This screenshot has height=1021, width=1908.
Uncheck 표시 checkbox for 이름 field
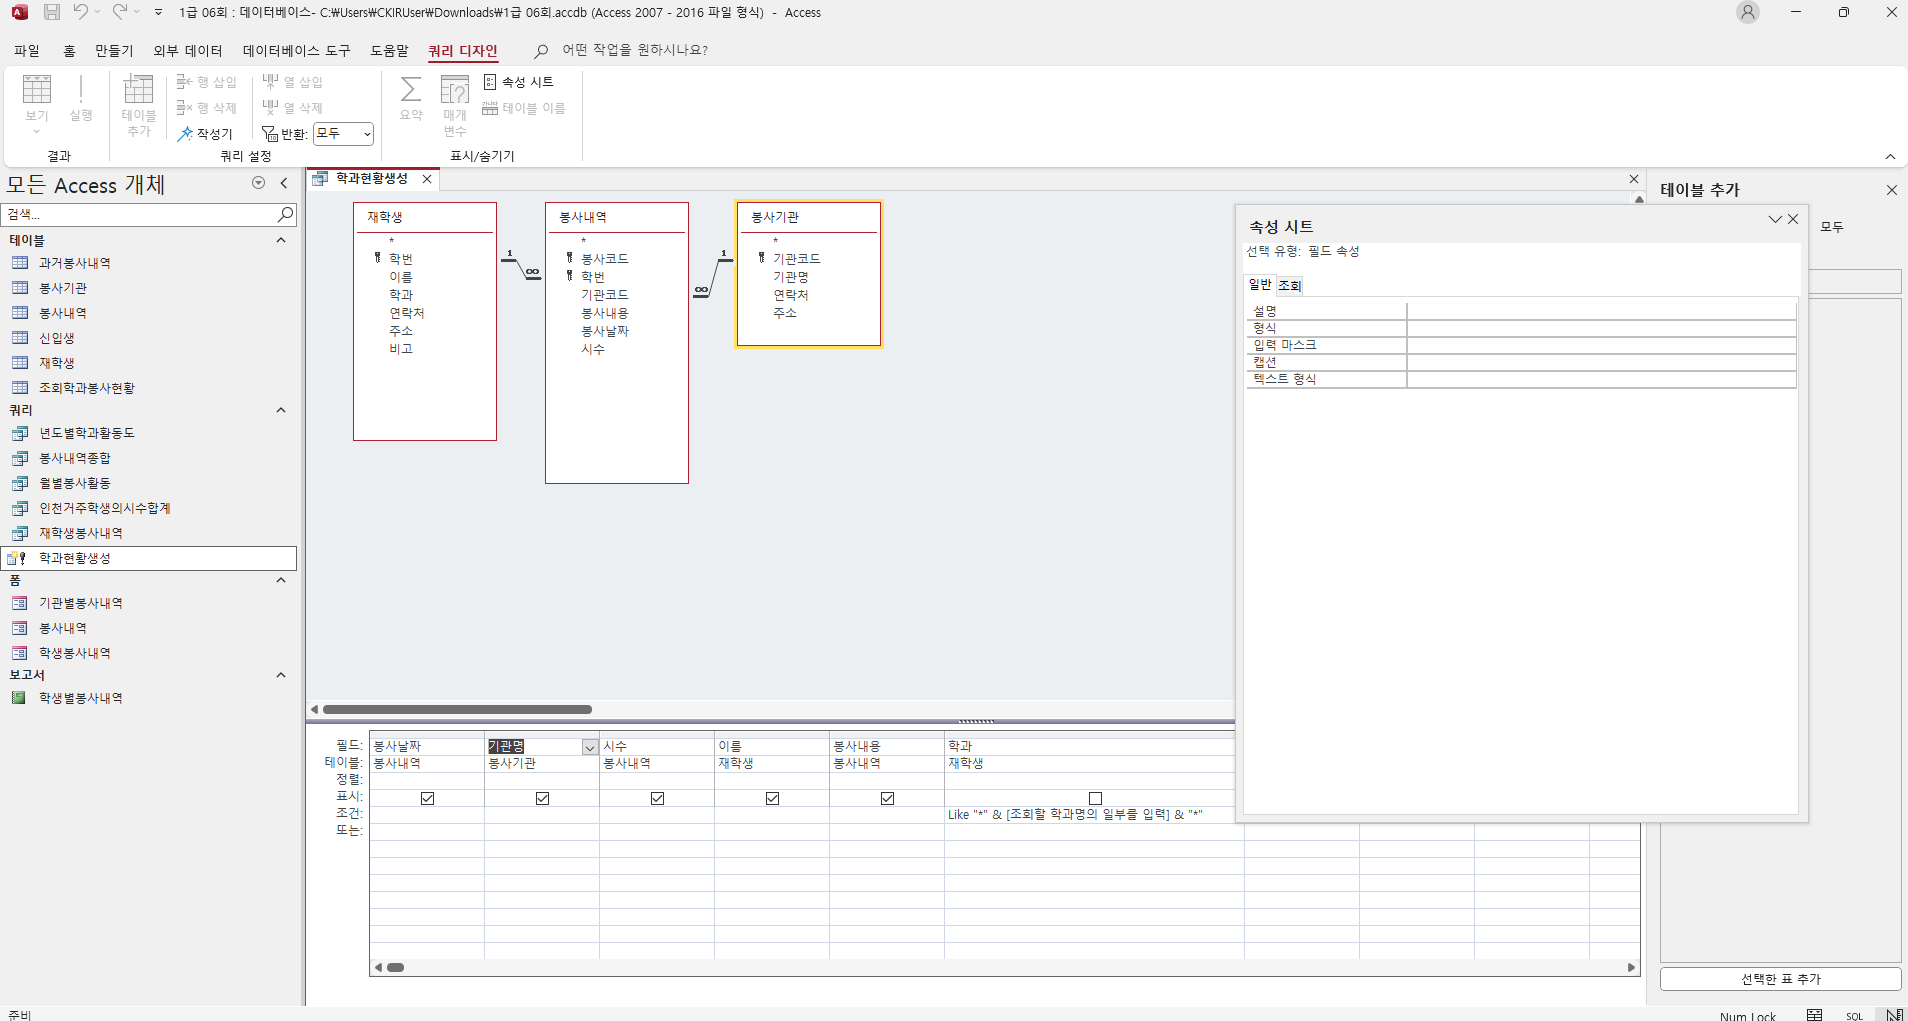pos(772,798)
